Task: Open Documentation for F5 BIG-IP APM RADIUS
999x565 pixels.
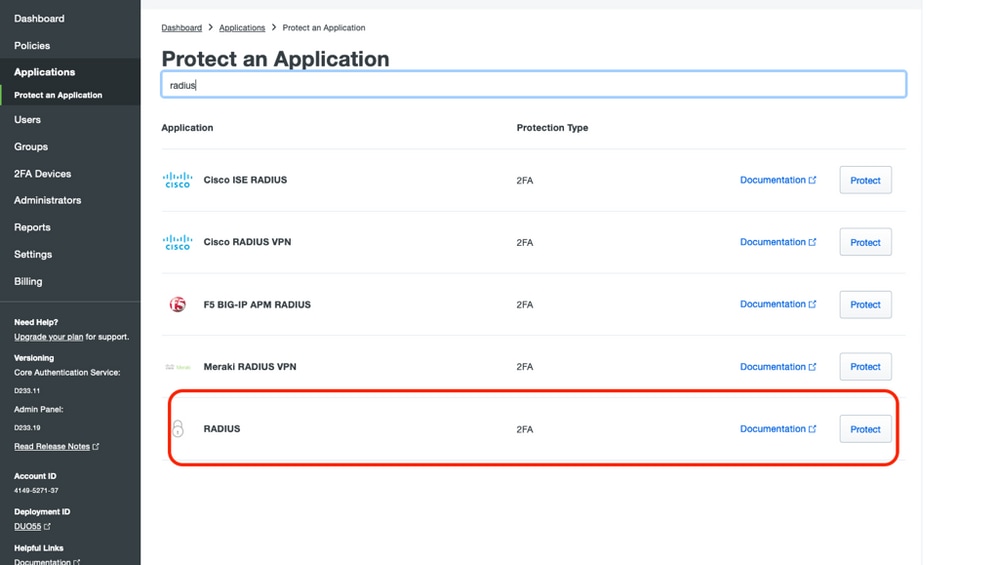Action: (x=778, y=304)
